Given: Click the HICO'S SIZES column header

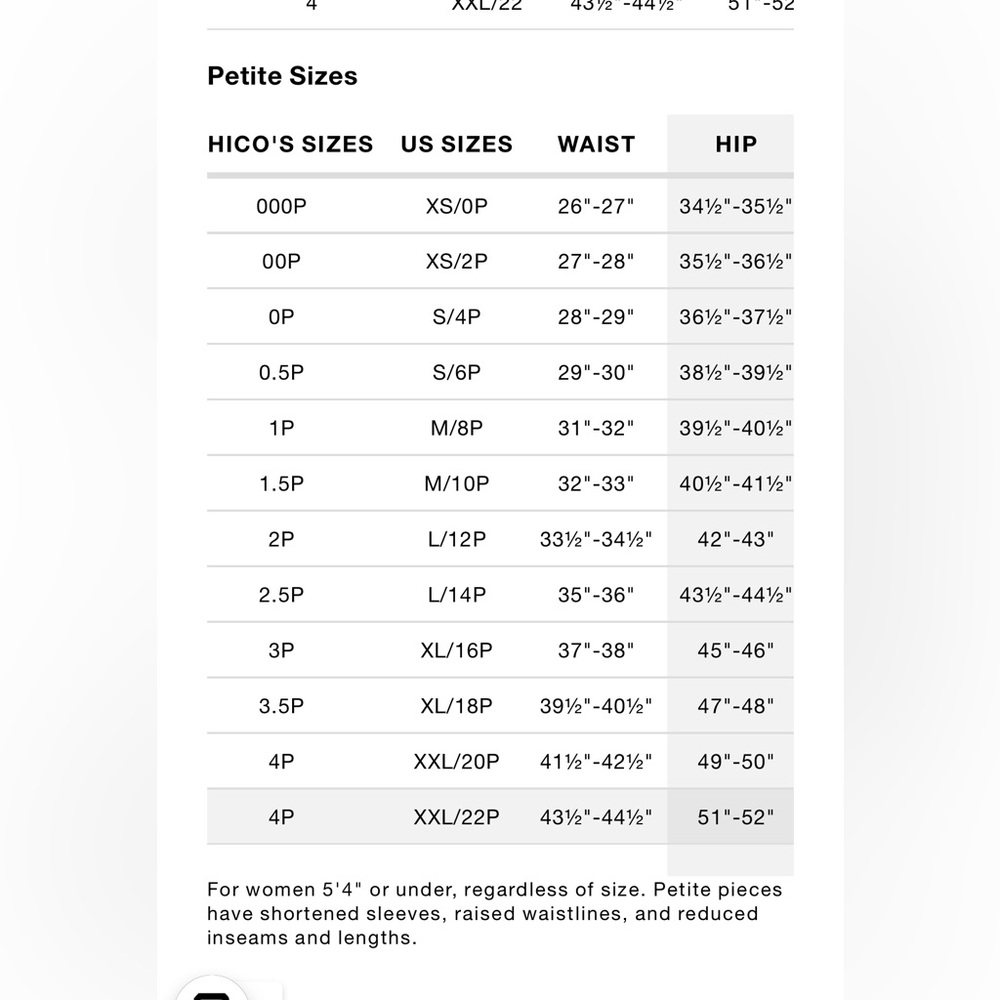Looking at the screenshot, I should tap(290, 144).
